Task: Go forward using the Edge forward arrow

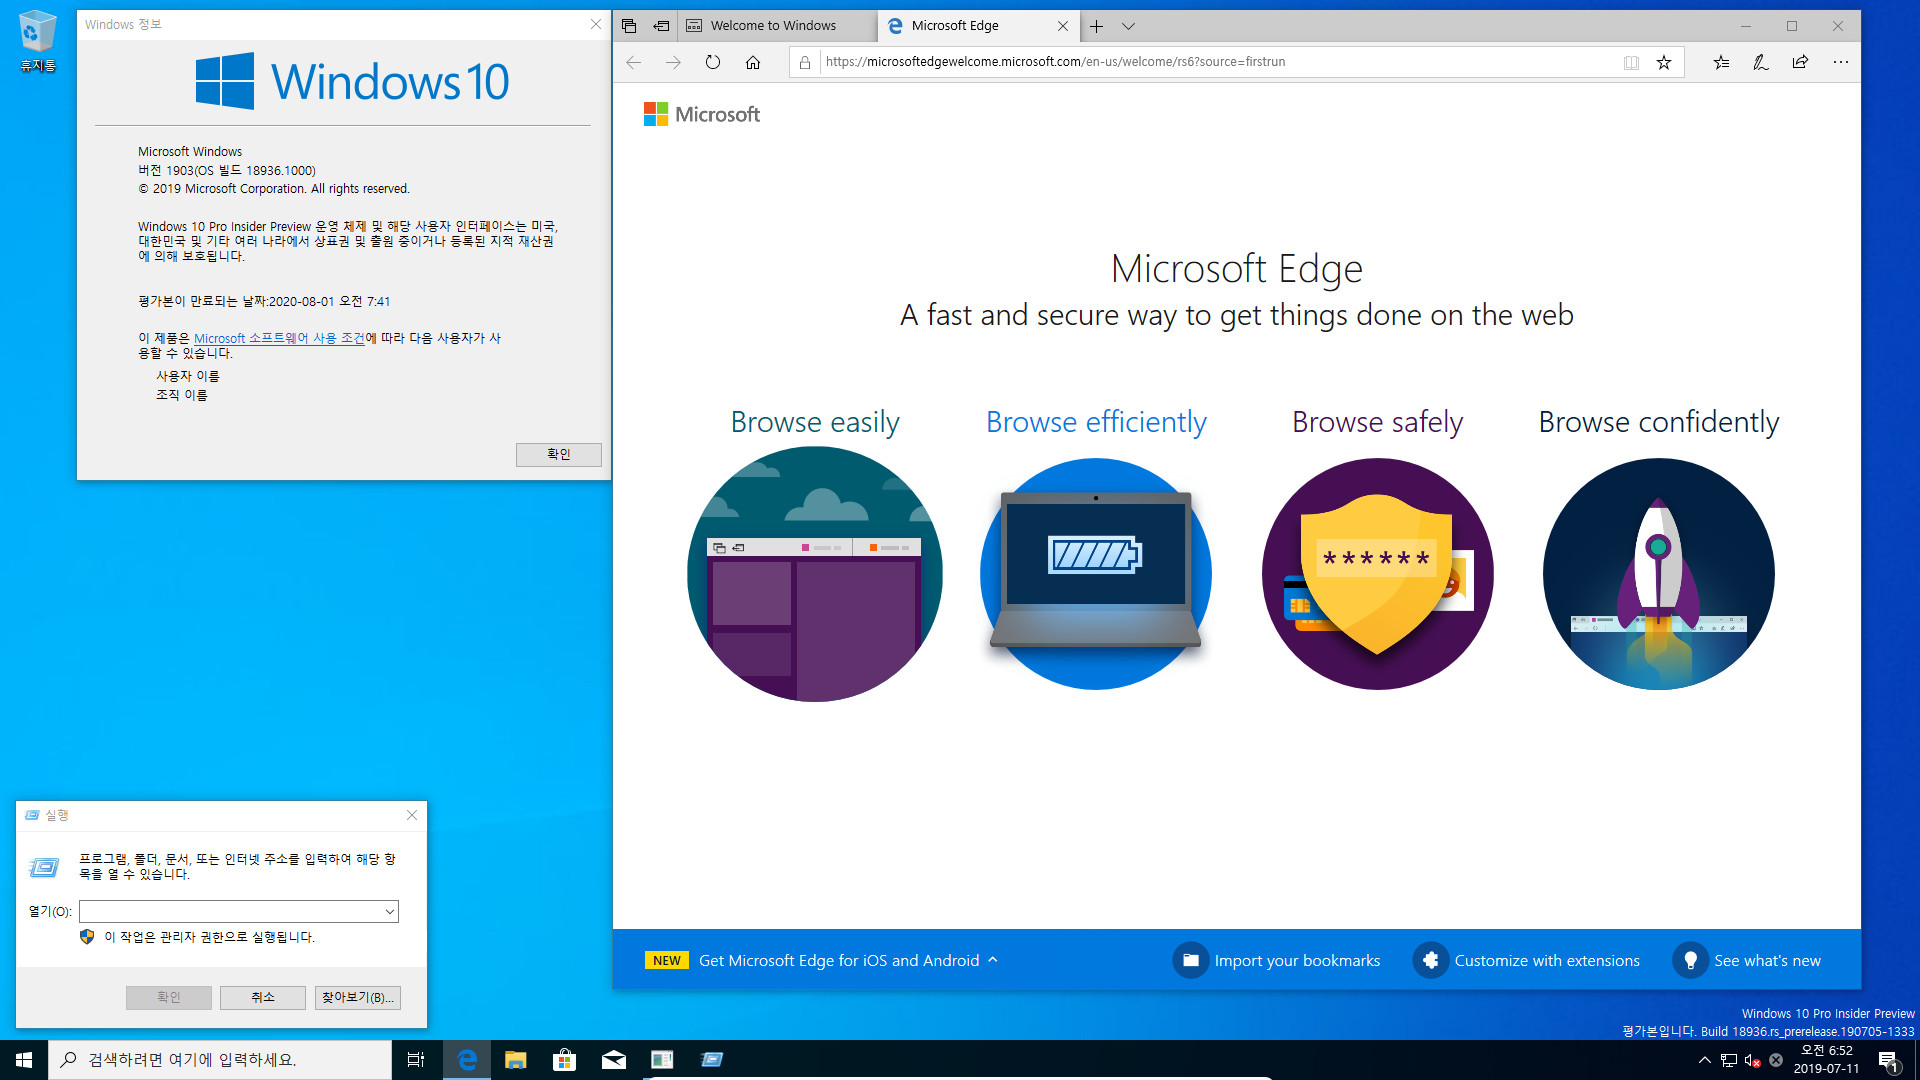Action: click(673, 62)
